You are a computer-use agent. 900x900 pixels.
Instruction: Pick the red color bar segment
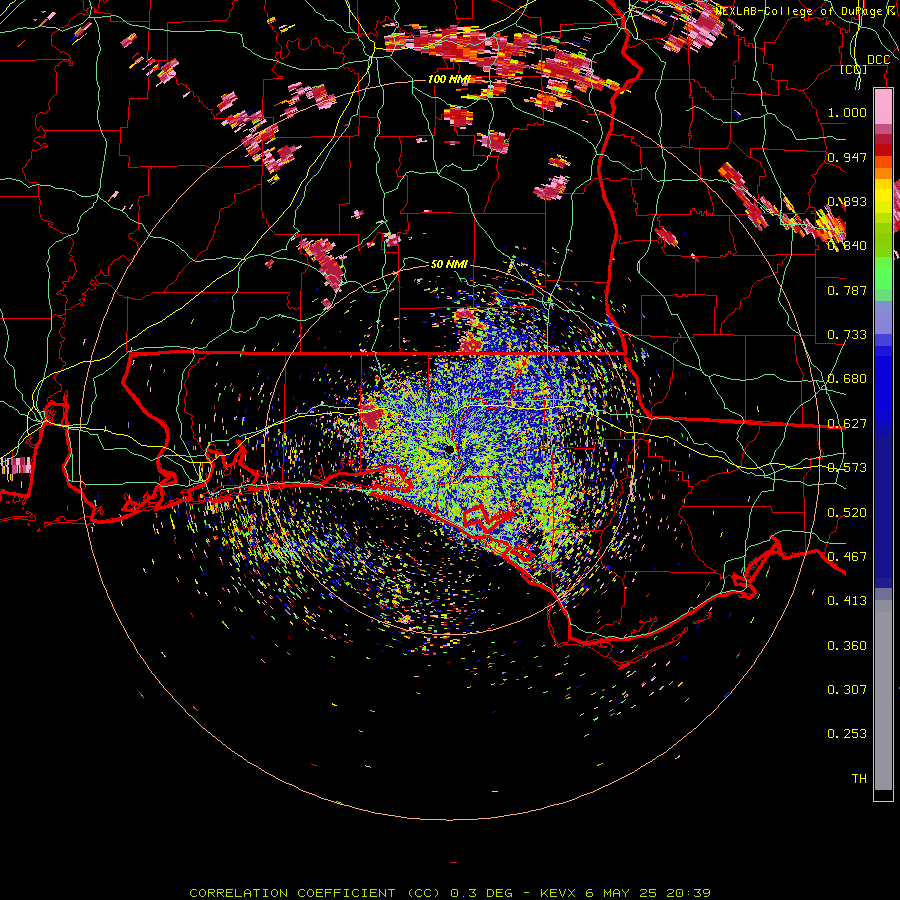click(x=883, y=150)
